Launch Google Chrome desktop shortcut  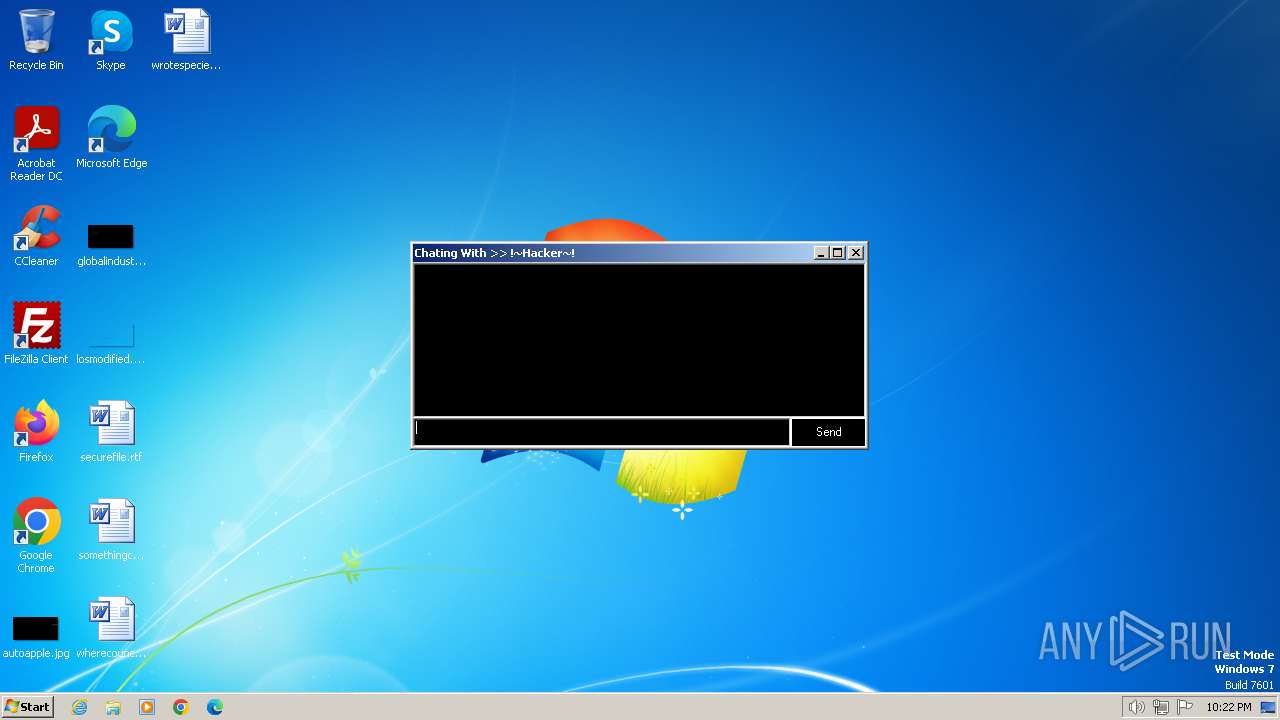click(36, 536)
